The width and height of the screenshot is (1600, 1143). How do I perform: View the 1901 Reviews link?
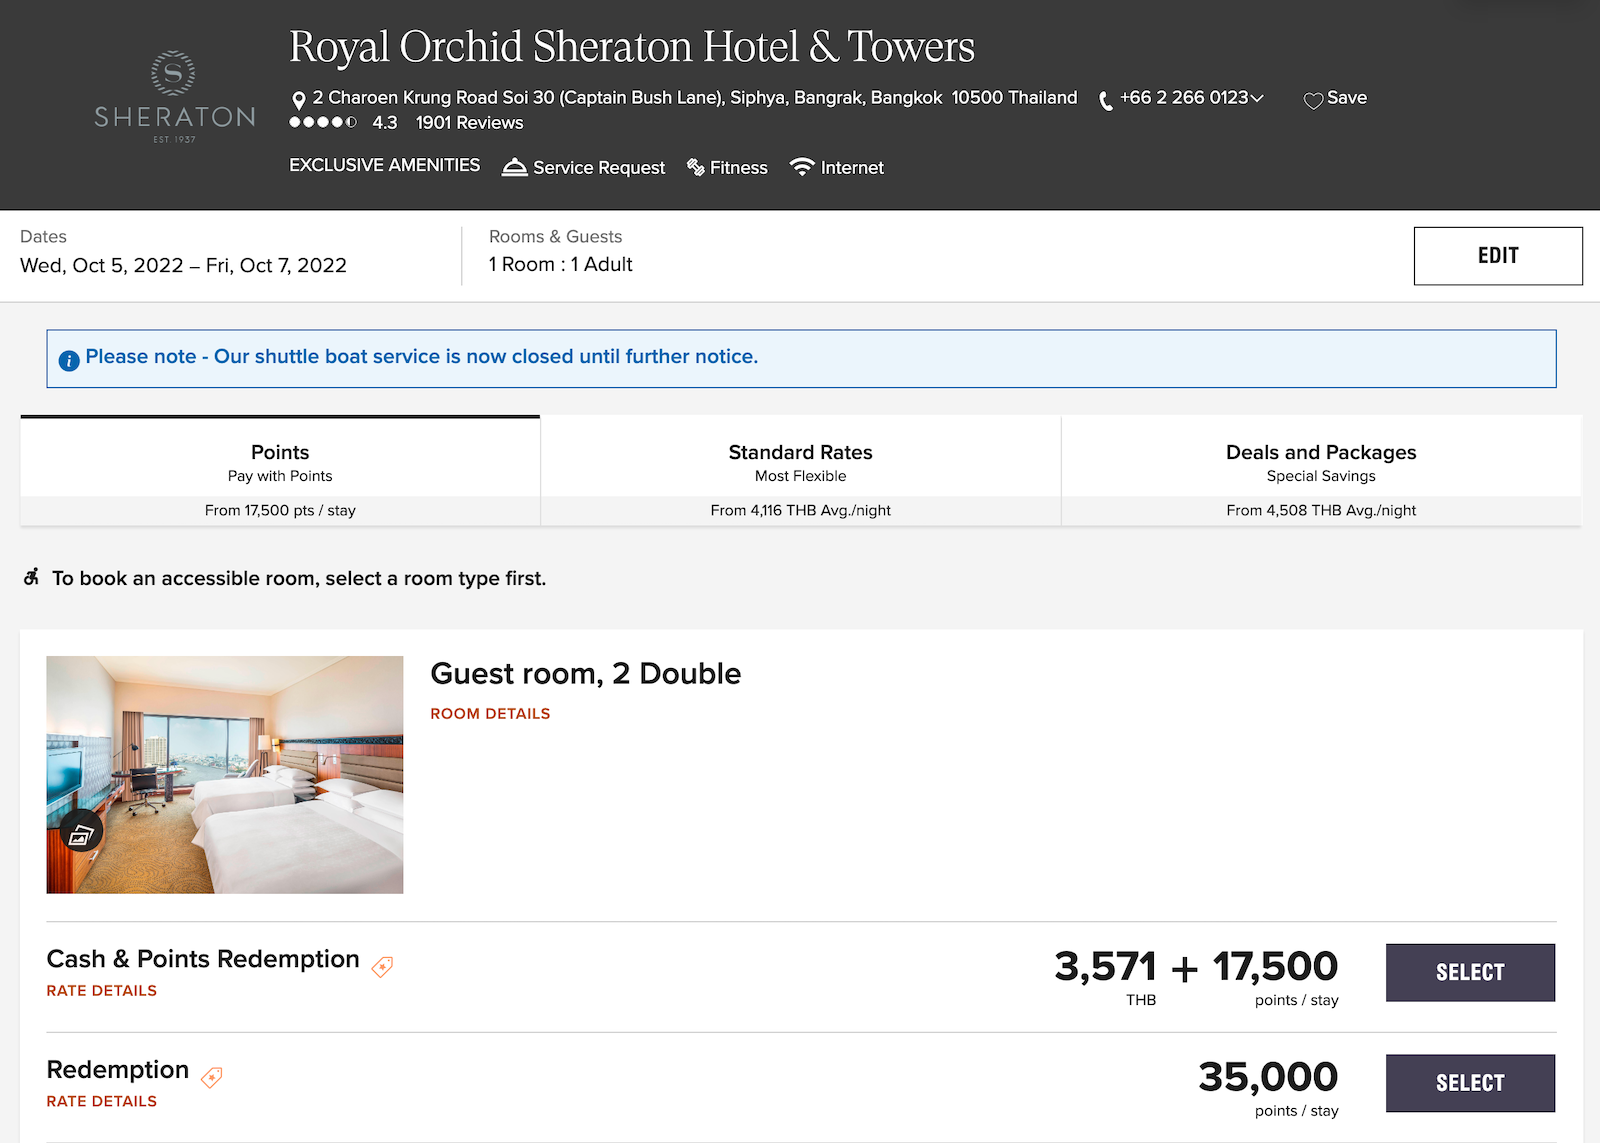[468, 122]
